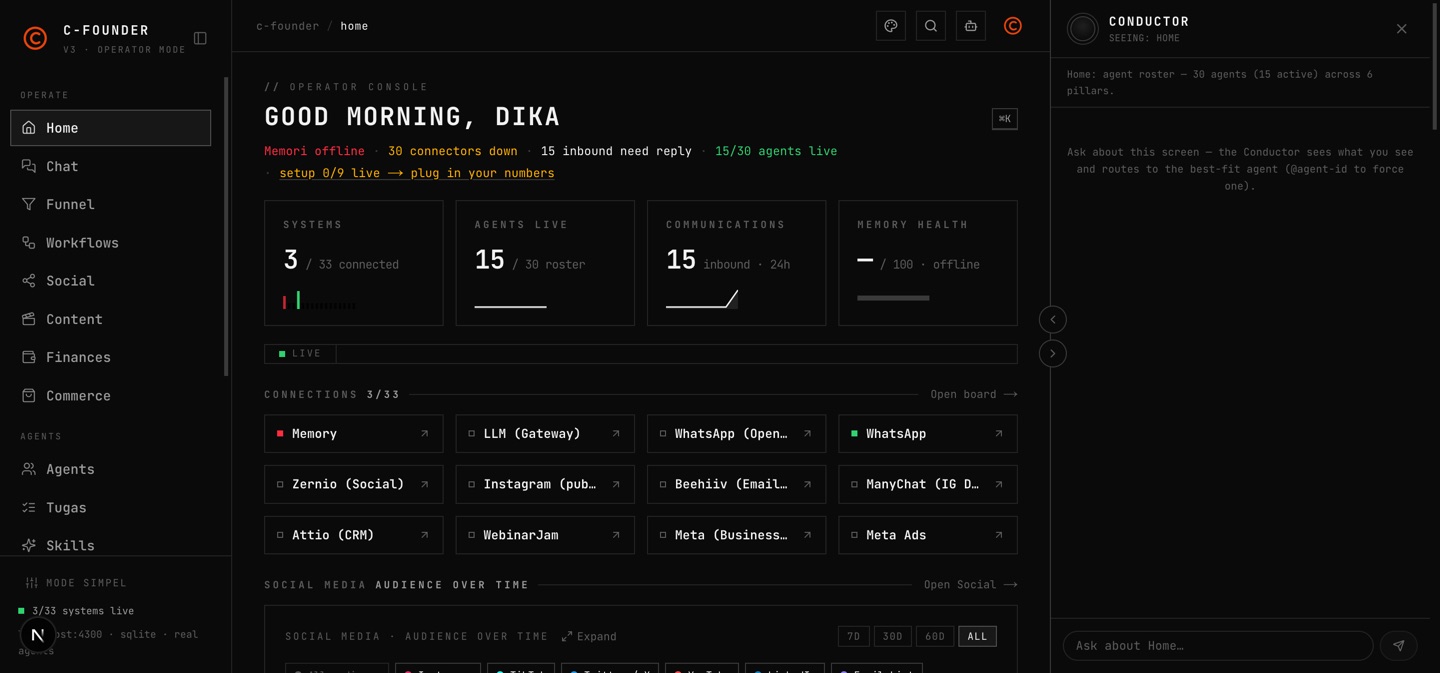Screen dimensions: 1440x673
Task: Click the orange C profile icon in header
Action: [x=1013, y=26]
